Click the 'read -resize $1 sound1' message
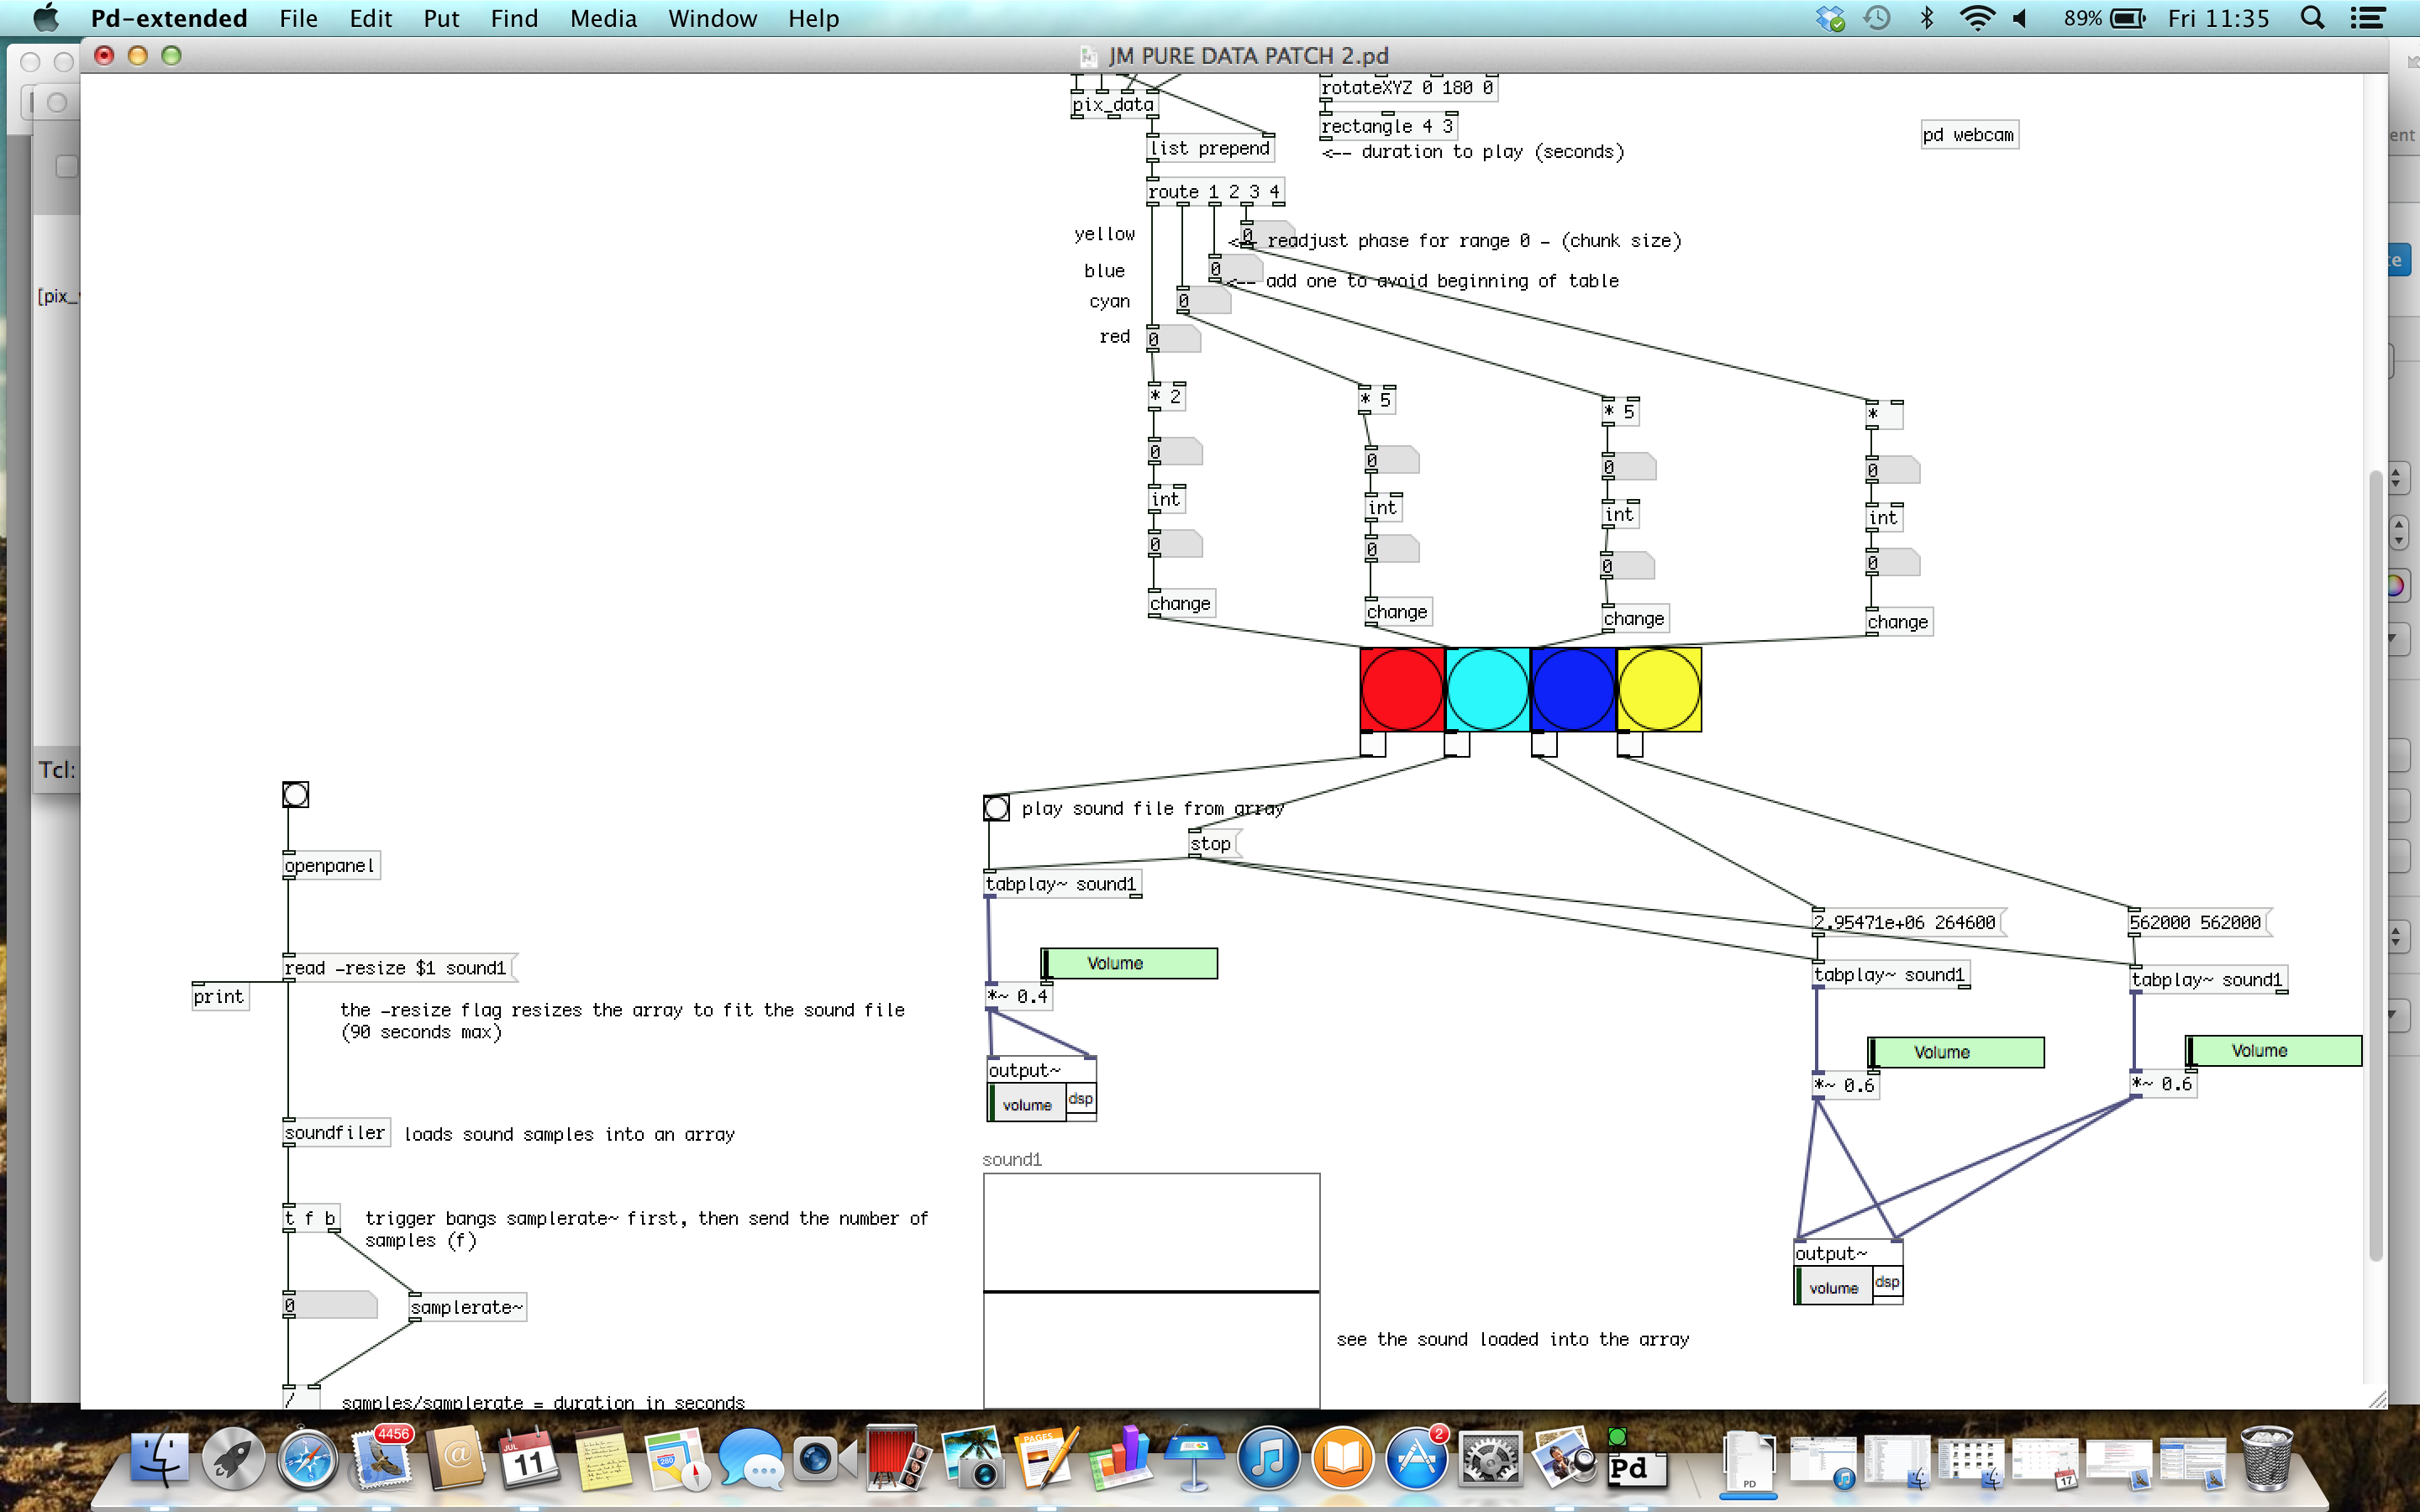The image size is (2420, 1512). coord(400,967)
